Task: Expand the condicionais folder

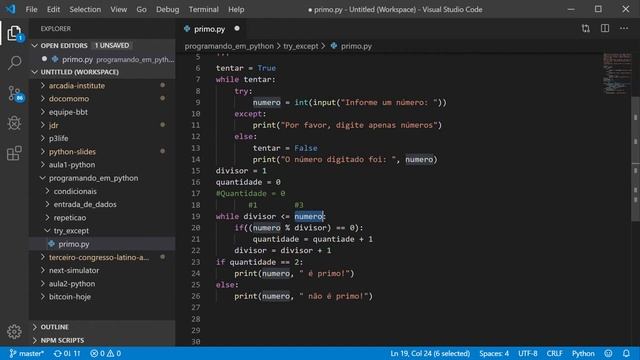Action: click(x=102, y=191)
